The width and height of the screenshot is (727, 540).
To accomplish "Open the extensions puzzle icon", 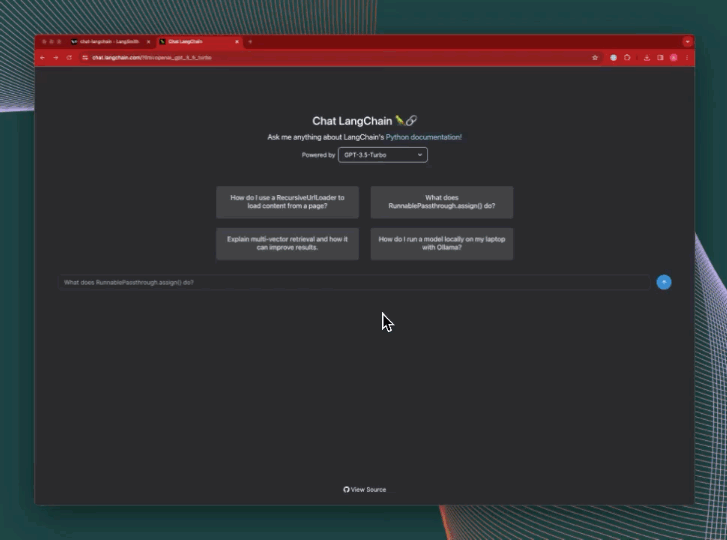I will click(x=627, y=57).
